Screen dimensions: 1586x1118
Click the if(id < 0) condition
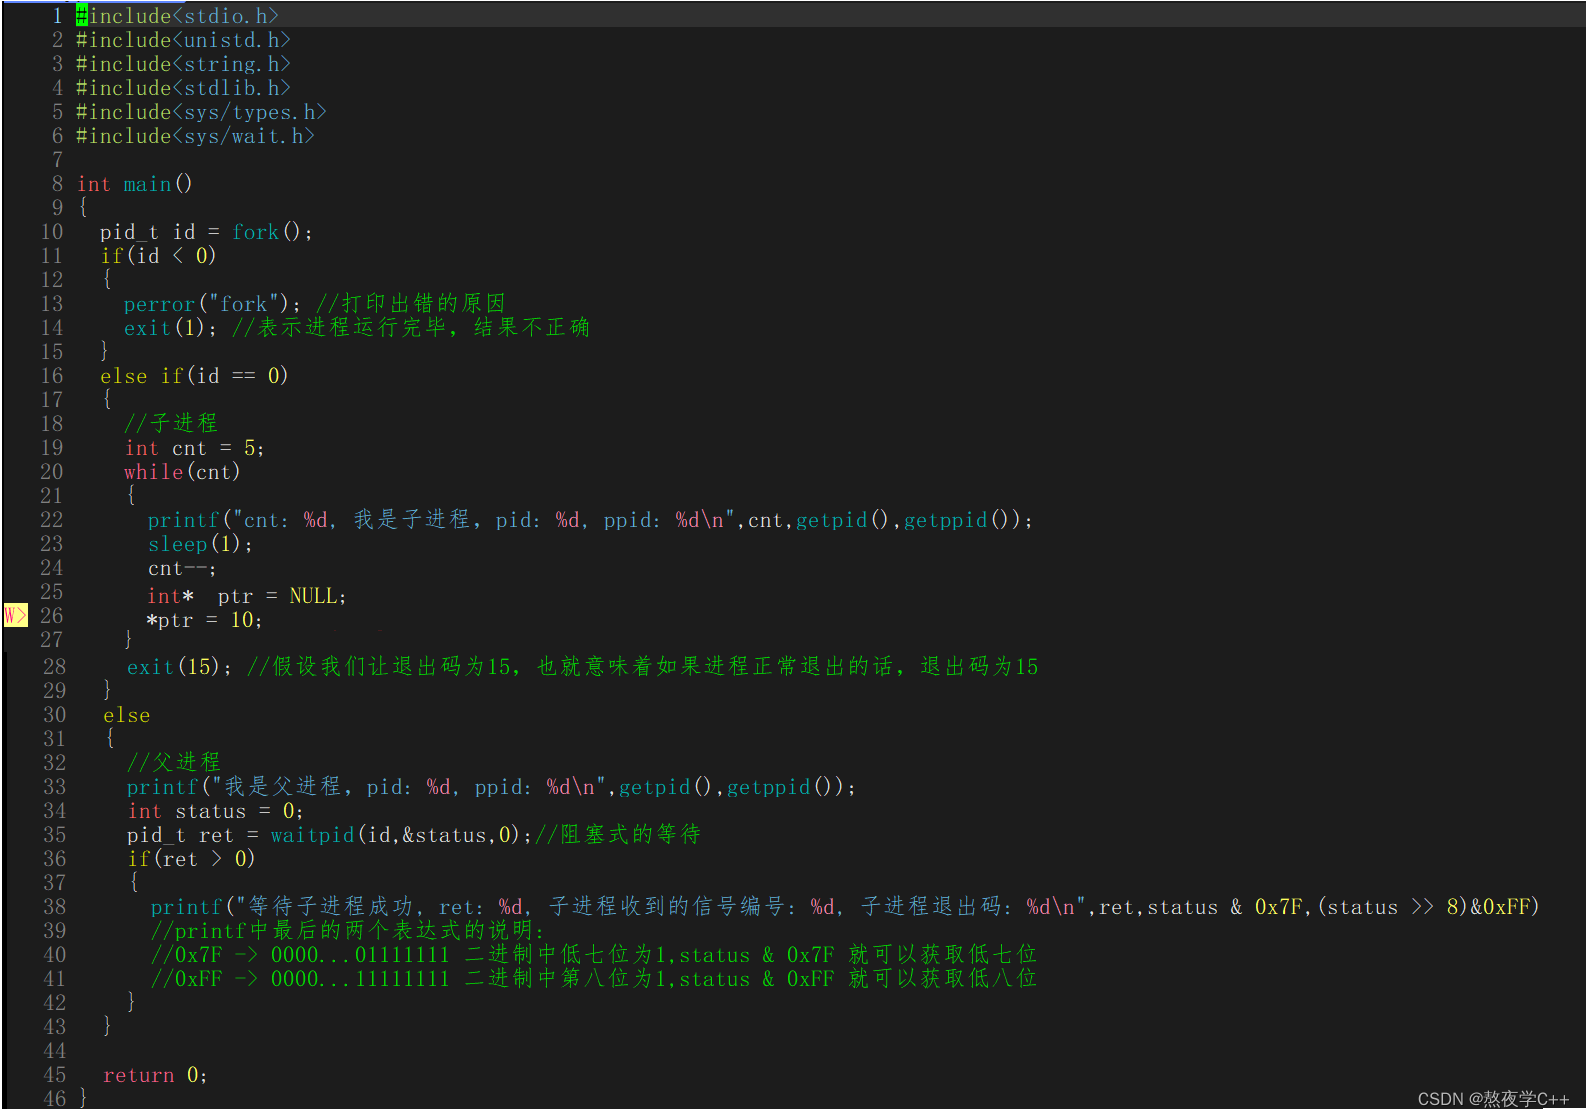(159, 256)
